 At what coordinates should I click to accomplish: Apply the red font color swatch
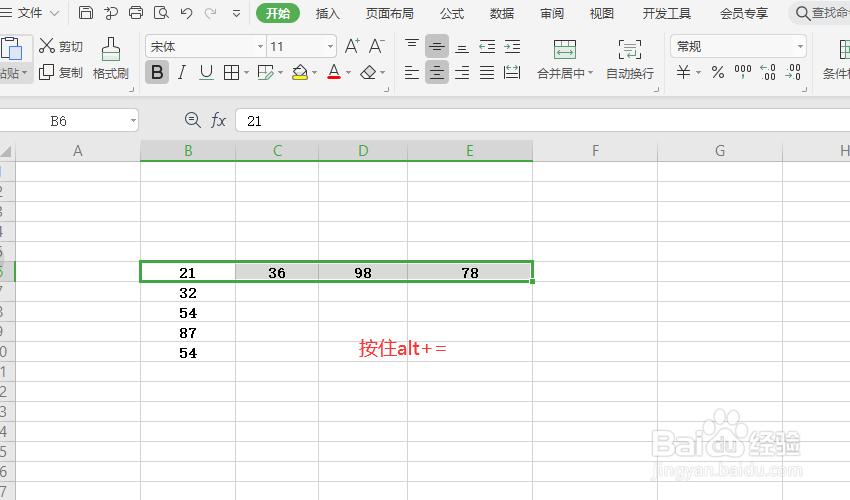click(334, 72)
